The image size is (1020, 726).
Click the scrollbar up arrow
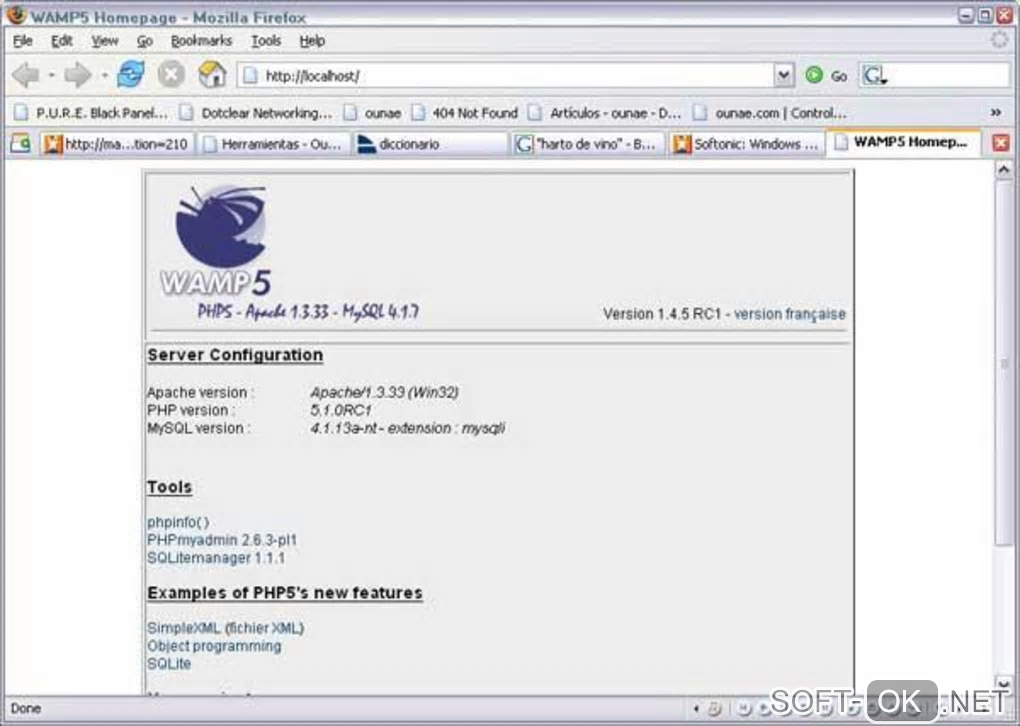click(x=1004, y=170)
